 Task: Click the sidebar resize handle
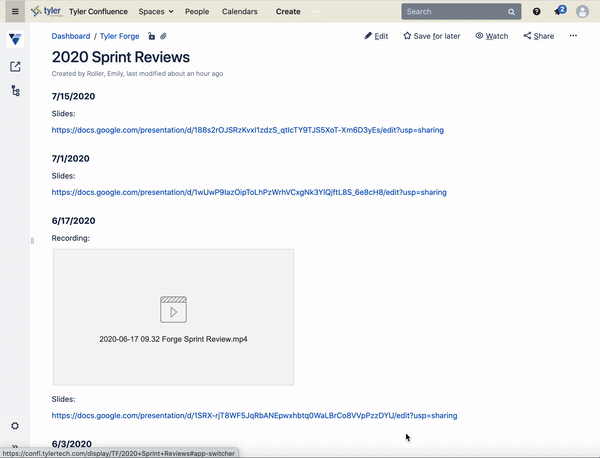[x=32, y=241]
